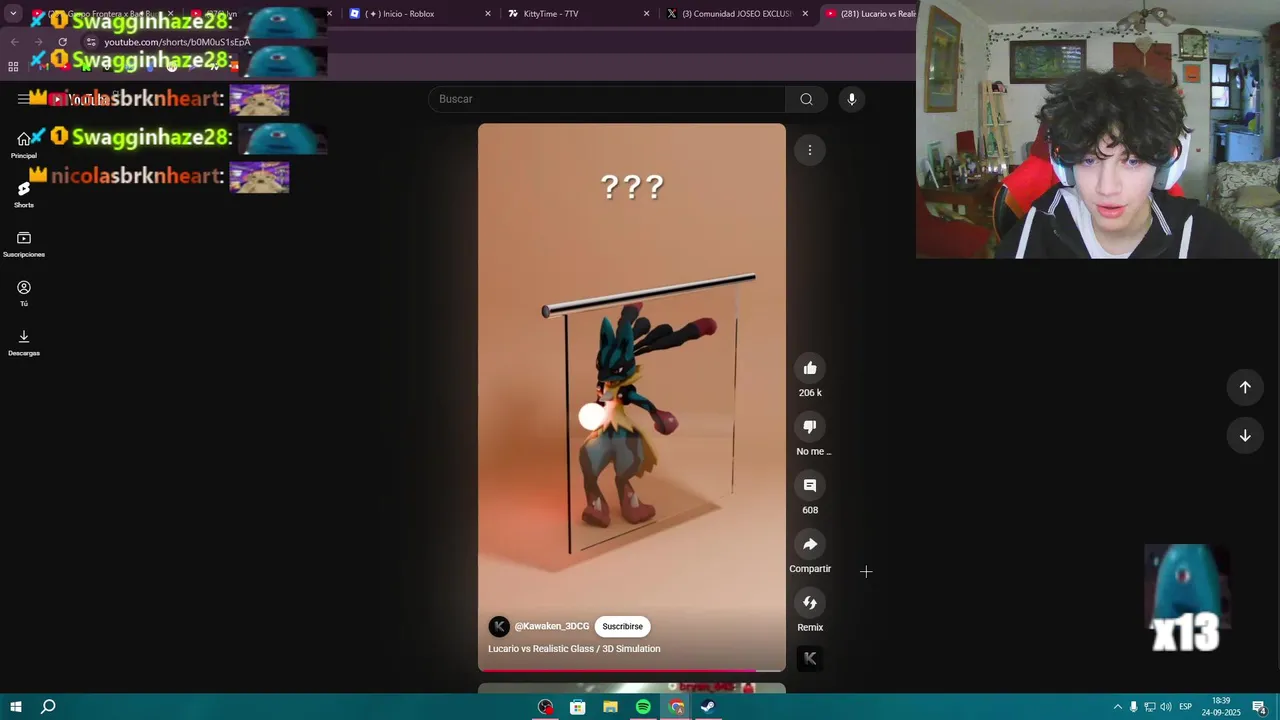This screenshot has height=720, width=1280.
Task: Go to next short with down arrow
Action: pyautogui.click(x=1245, y=435)
